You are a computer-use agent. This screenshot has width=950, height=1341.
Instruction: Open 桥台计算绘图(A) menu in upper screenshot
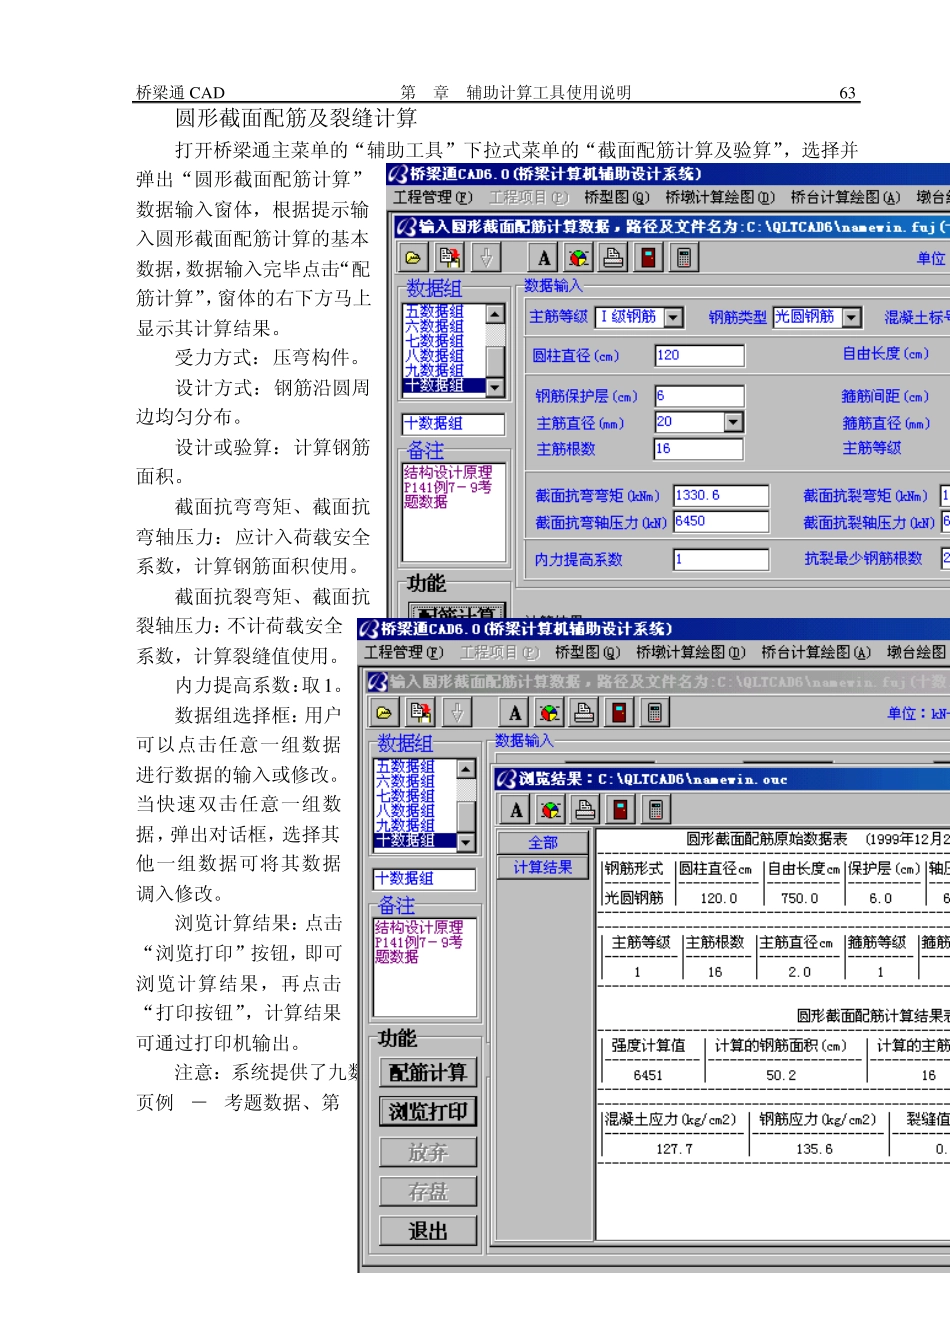[845, 197]
